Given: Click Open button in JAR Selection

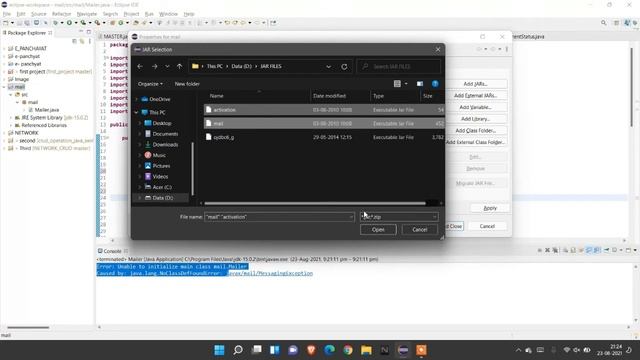Looking at the screenshot, I should pyautogui.click(x=378, y=229).
